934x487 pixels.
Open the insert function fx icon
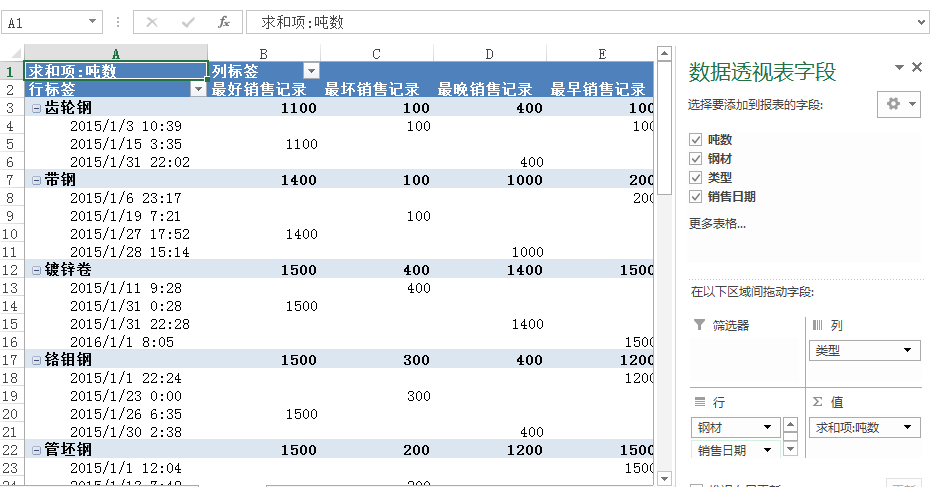[224, 23]
